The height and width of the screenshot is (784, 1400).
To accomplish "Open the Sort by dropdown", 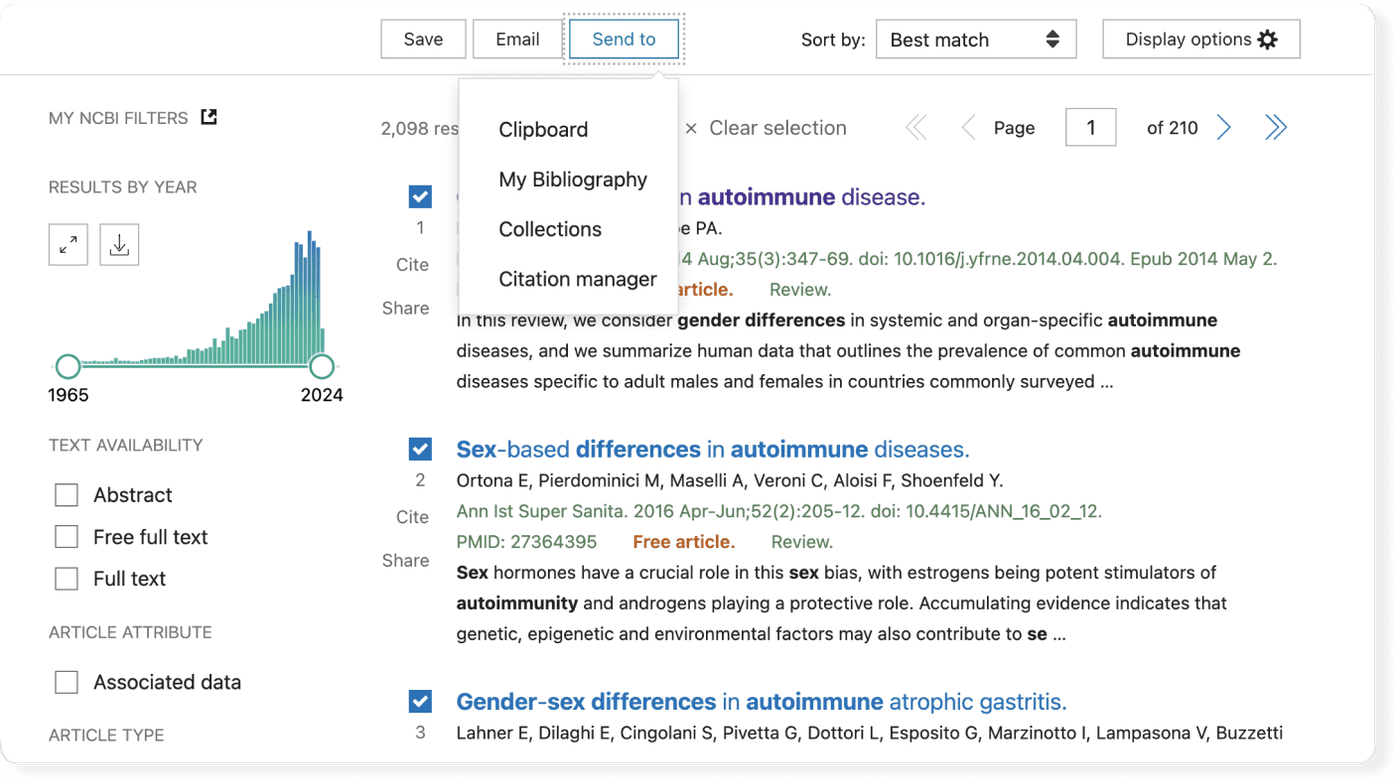I will [x=975, y=39].
